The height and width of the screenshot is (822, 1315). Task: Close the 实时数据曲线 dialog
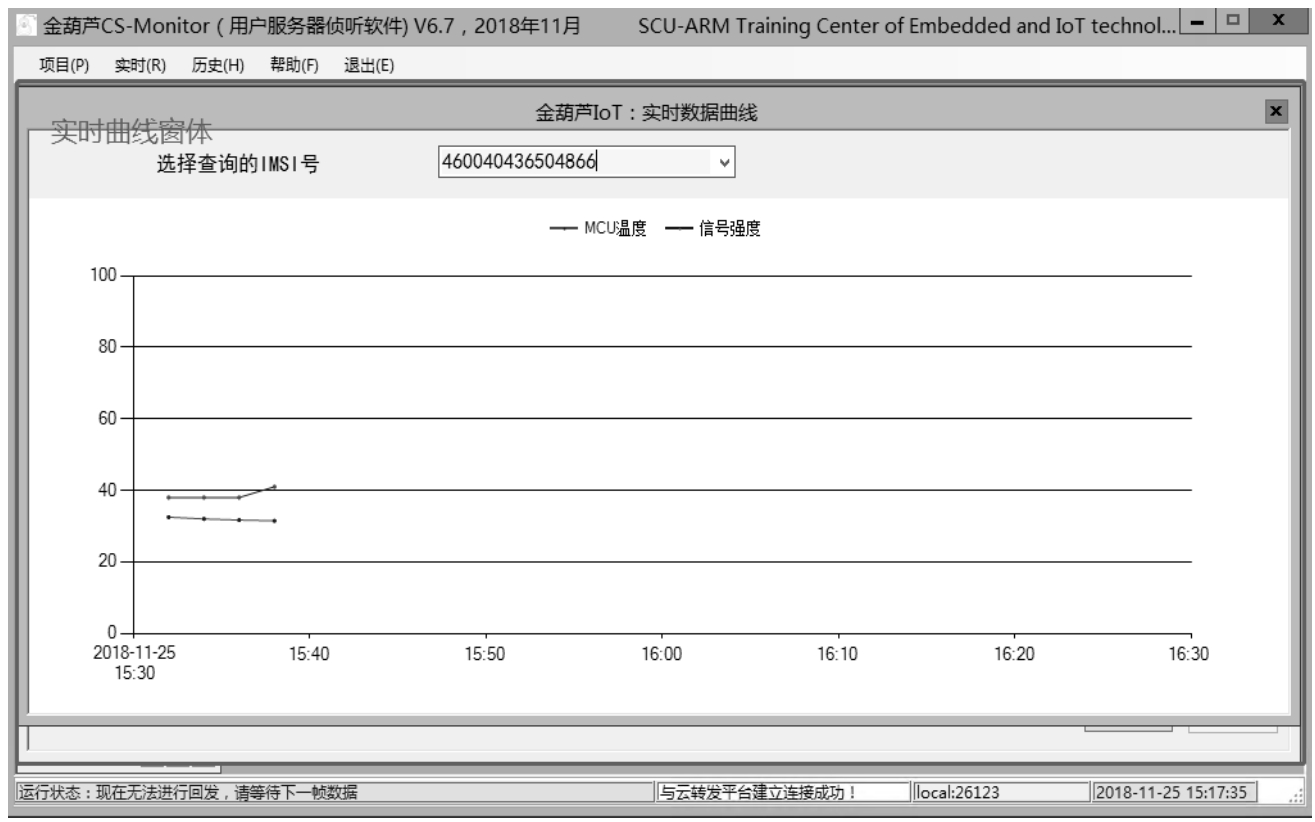point(1275,112)
